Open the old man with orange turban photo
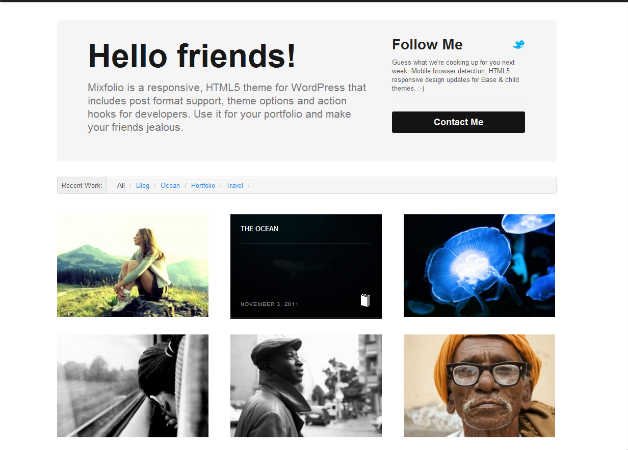The height and width of the screenshot is (450, 628). click(479, 386)
